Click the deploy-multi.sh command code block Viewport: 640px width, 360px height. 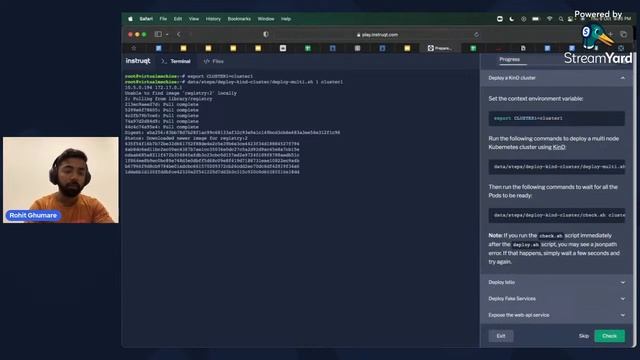(x=557, y=167)
